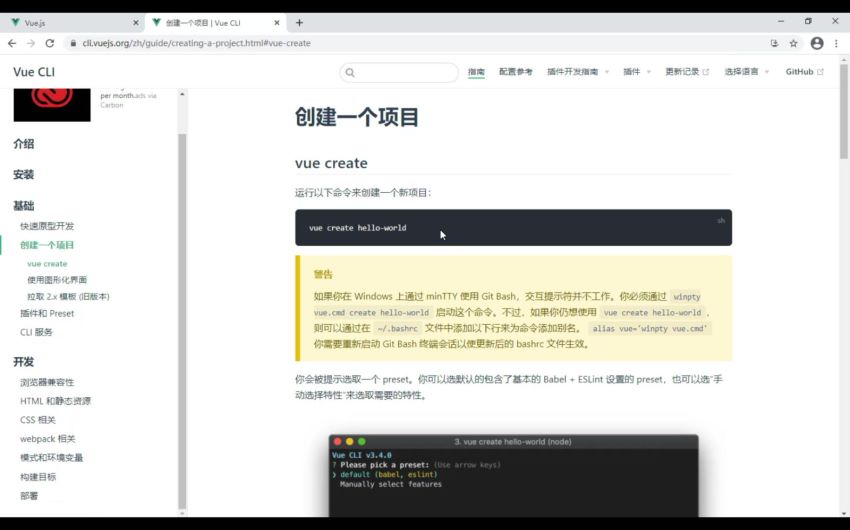Open sidebar section 介绍
The width and height of the screenshot is (850, 530).
pos(24,144)
